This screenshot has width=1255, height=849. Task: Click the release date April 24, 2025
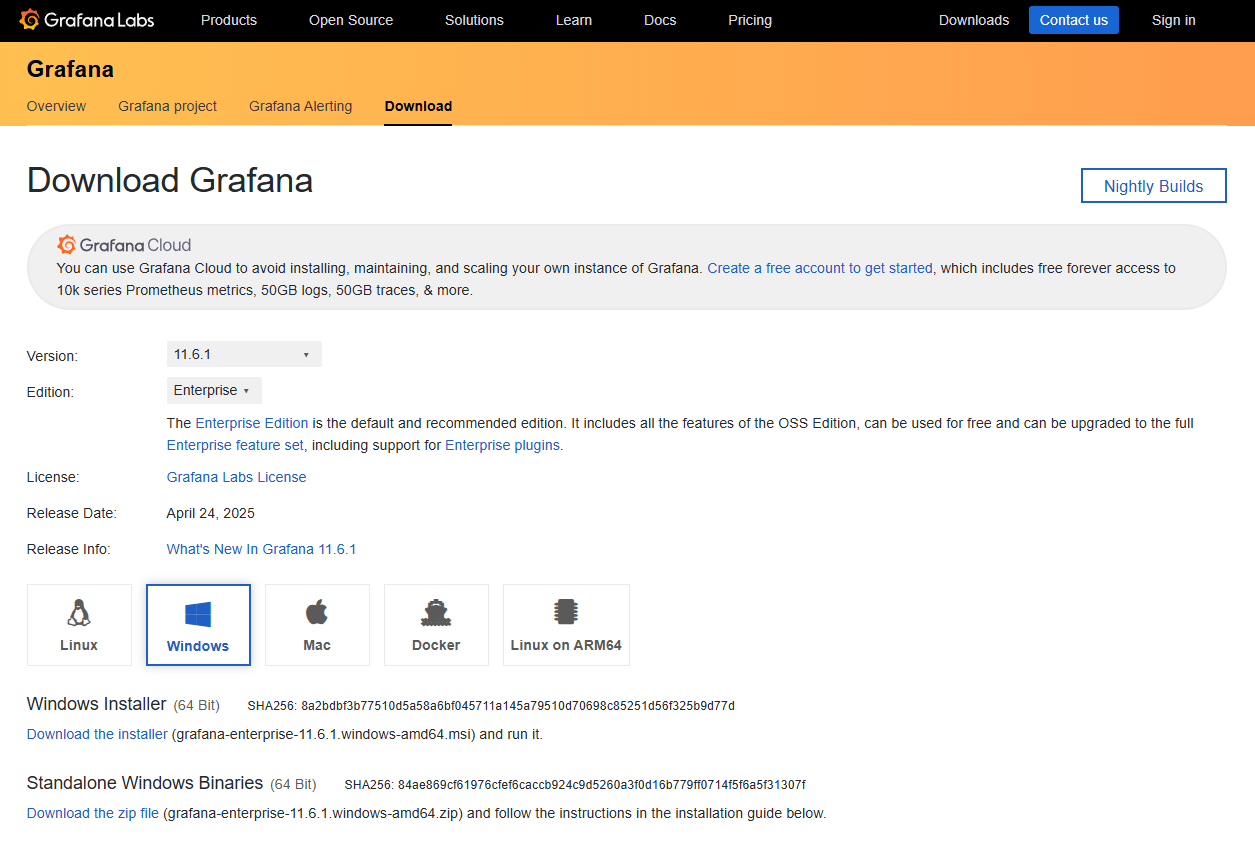tap(211, 513)
